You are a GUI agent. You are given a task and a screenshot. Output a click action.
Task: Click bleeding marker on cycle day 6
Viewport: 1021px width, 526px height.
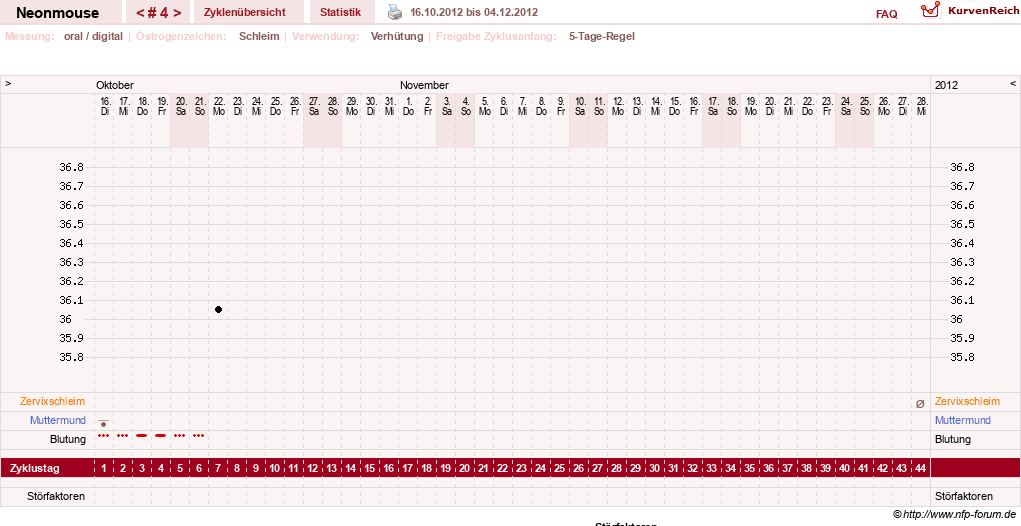[199, 436]
